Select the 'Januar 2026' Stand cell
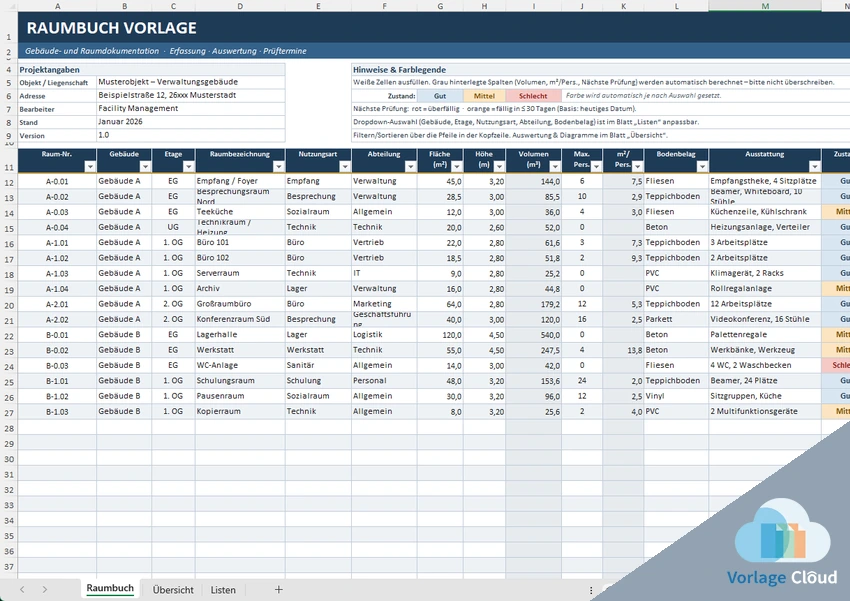 191,122
